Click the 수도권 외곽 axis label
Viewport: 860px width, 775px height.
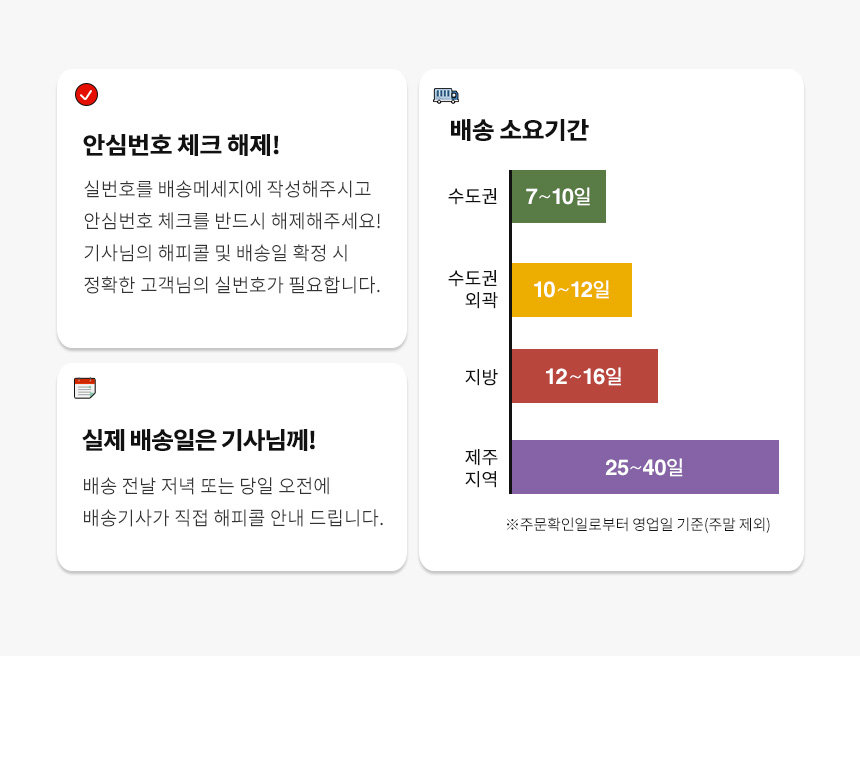click(473, 288)
